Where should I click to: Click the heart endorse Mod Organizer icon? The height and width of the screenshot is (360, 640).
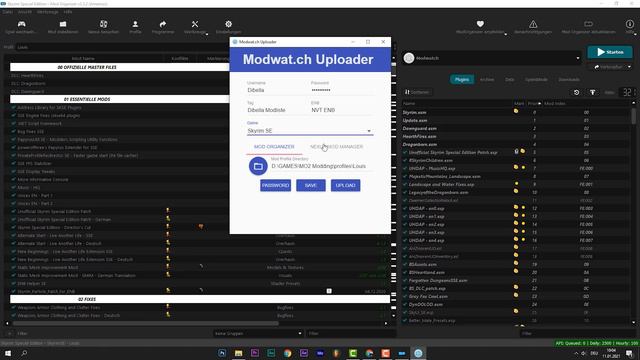(480, 24)
